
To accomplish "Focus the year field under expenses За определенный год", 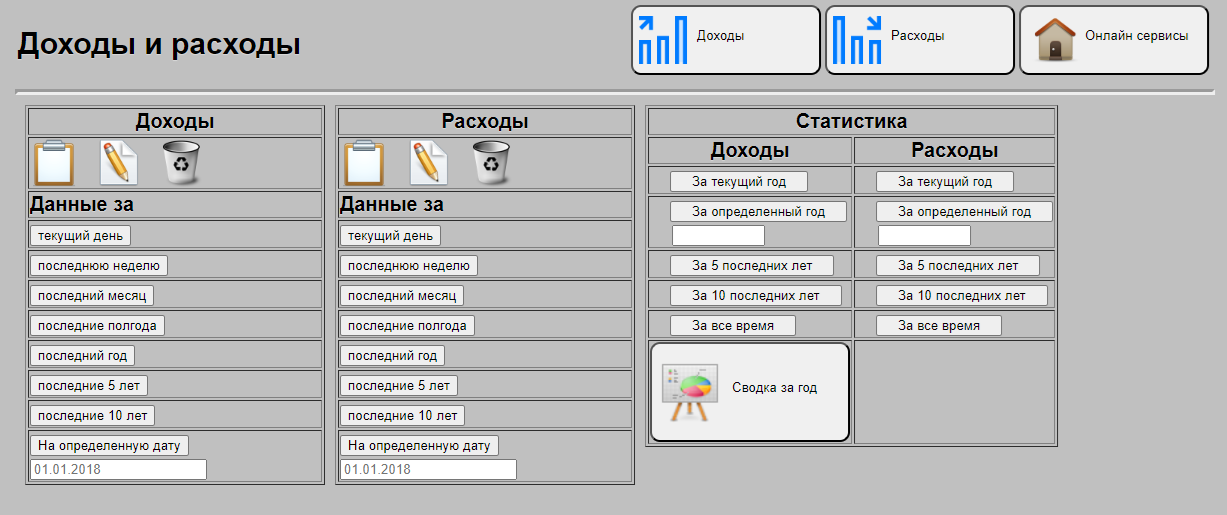I will [x=924, y=236].
